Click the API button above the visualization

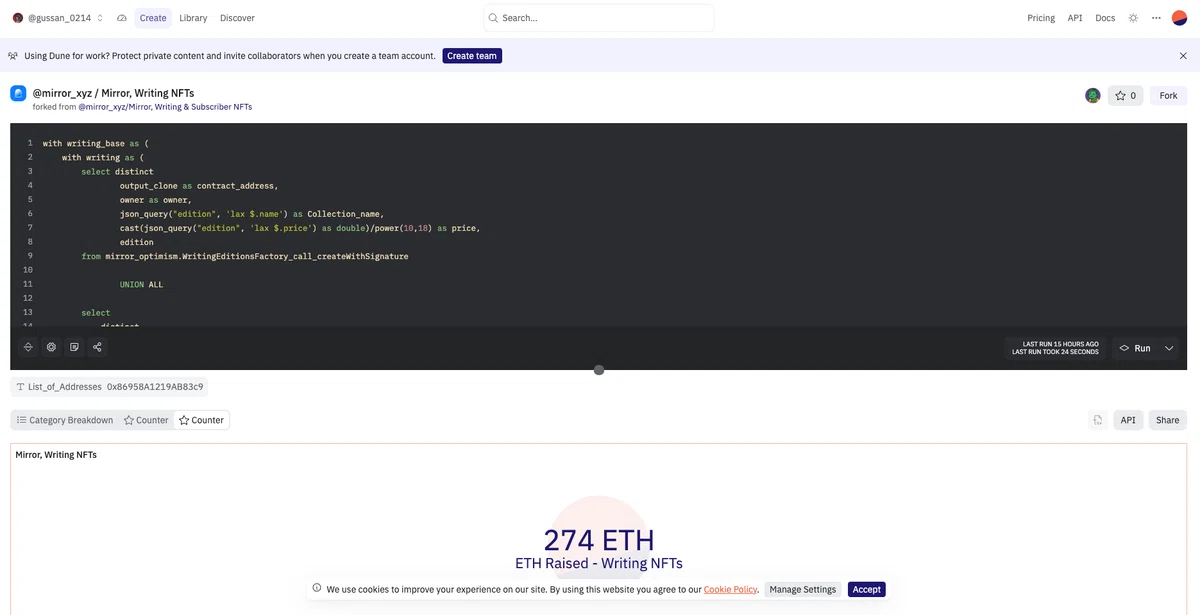pyautogui.click(x=1128, y=420)
